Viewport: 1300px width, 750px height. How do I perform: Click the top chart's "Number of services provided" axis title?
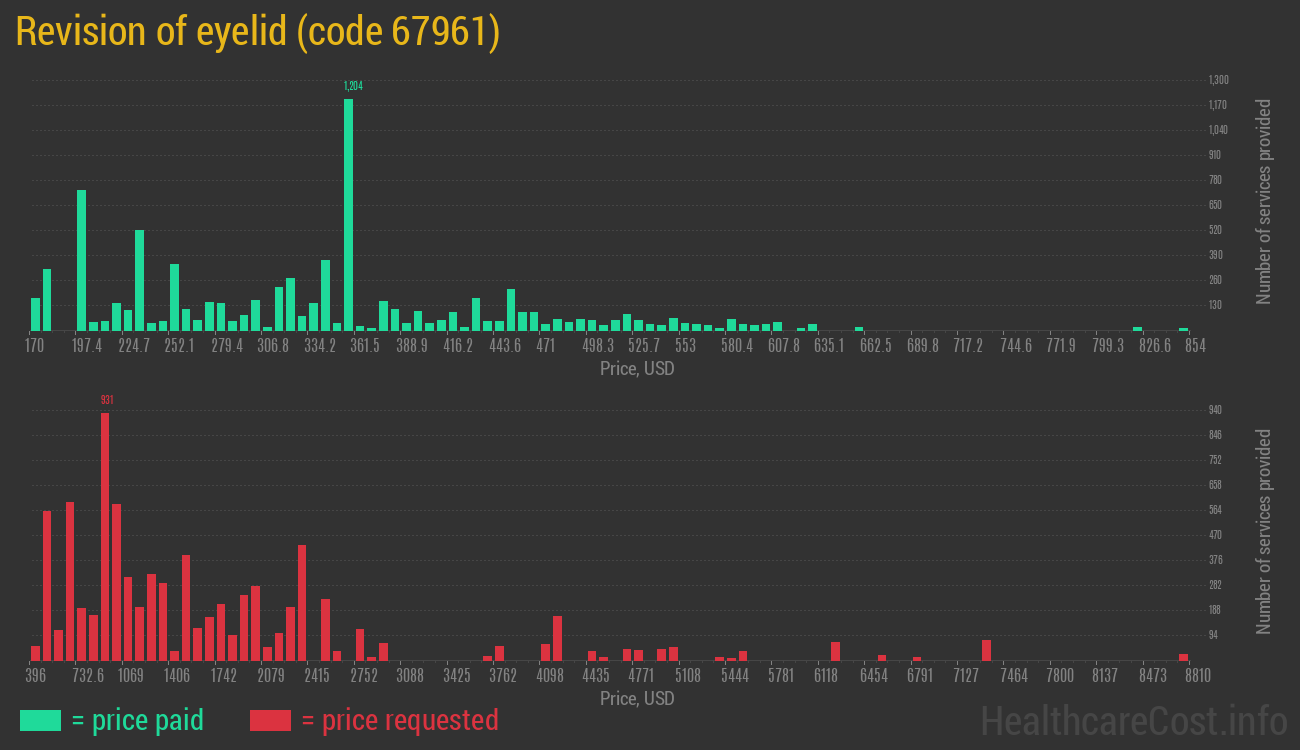[1264, 201]
